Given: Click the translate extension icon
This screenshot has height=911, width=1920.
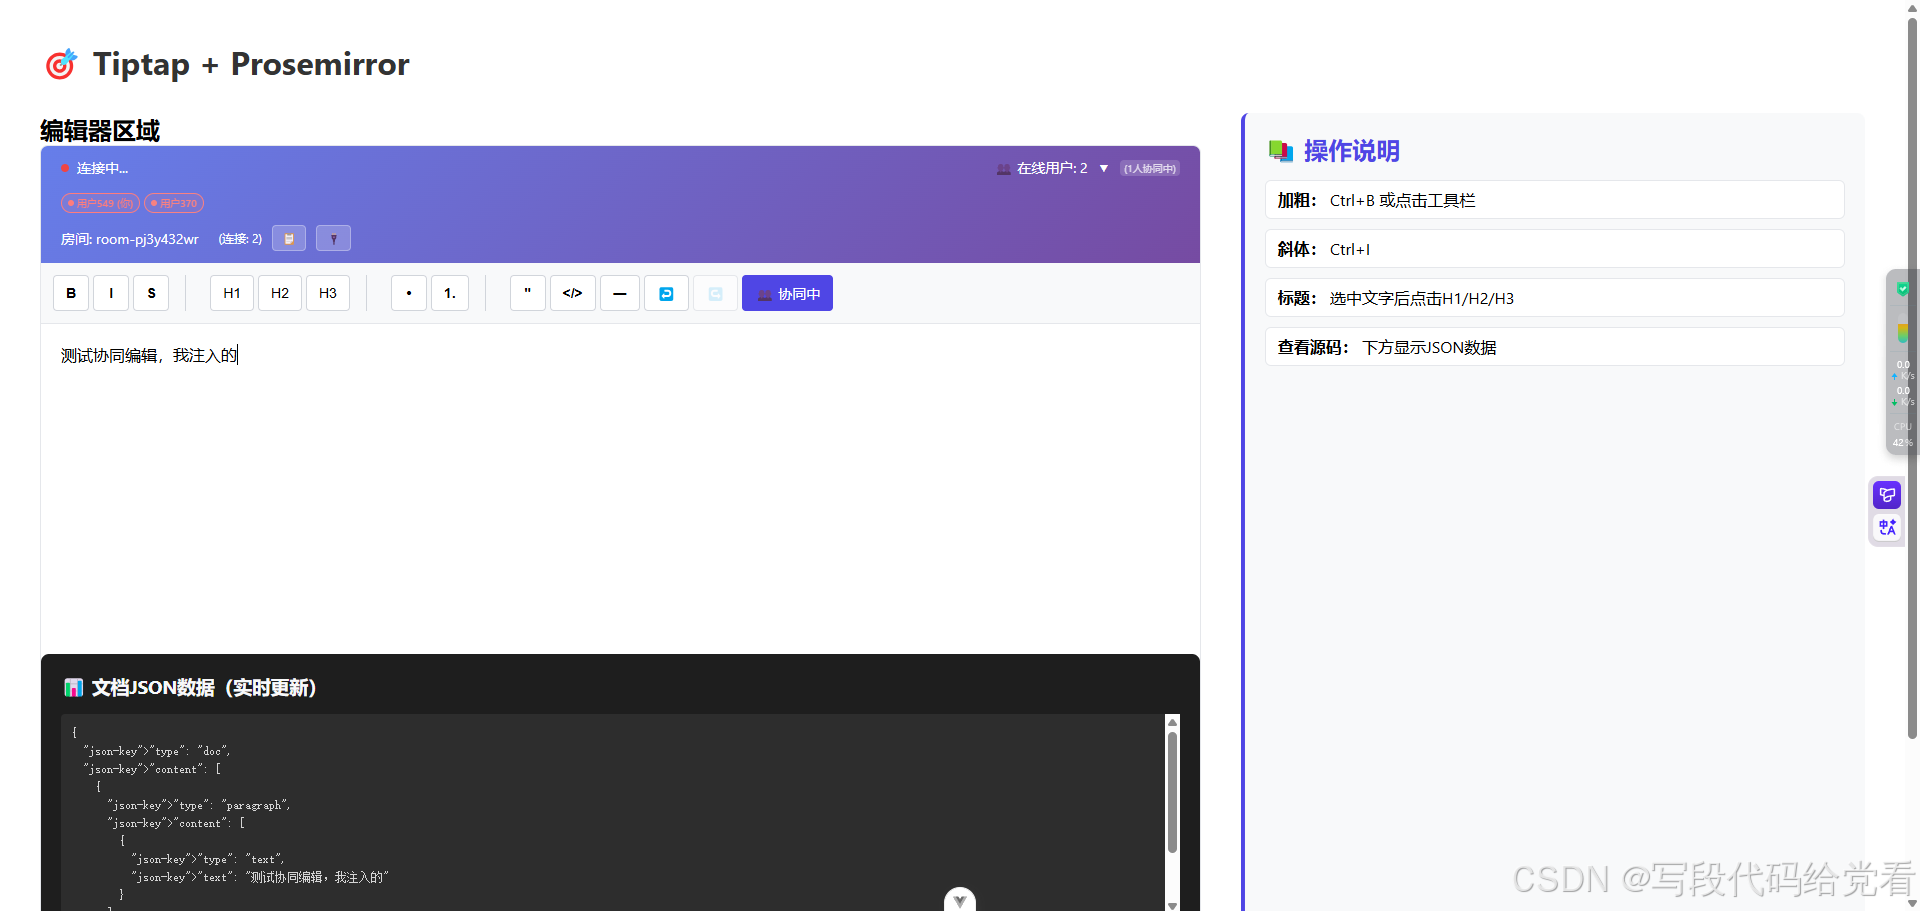Looking at the screenshot, I should pyautogui.click(x=1887, y=527).
